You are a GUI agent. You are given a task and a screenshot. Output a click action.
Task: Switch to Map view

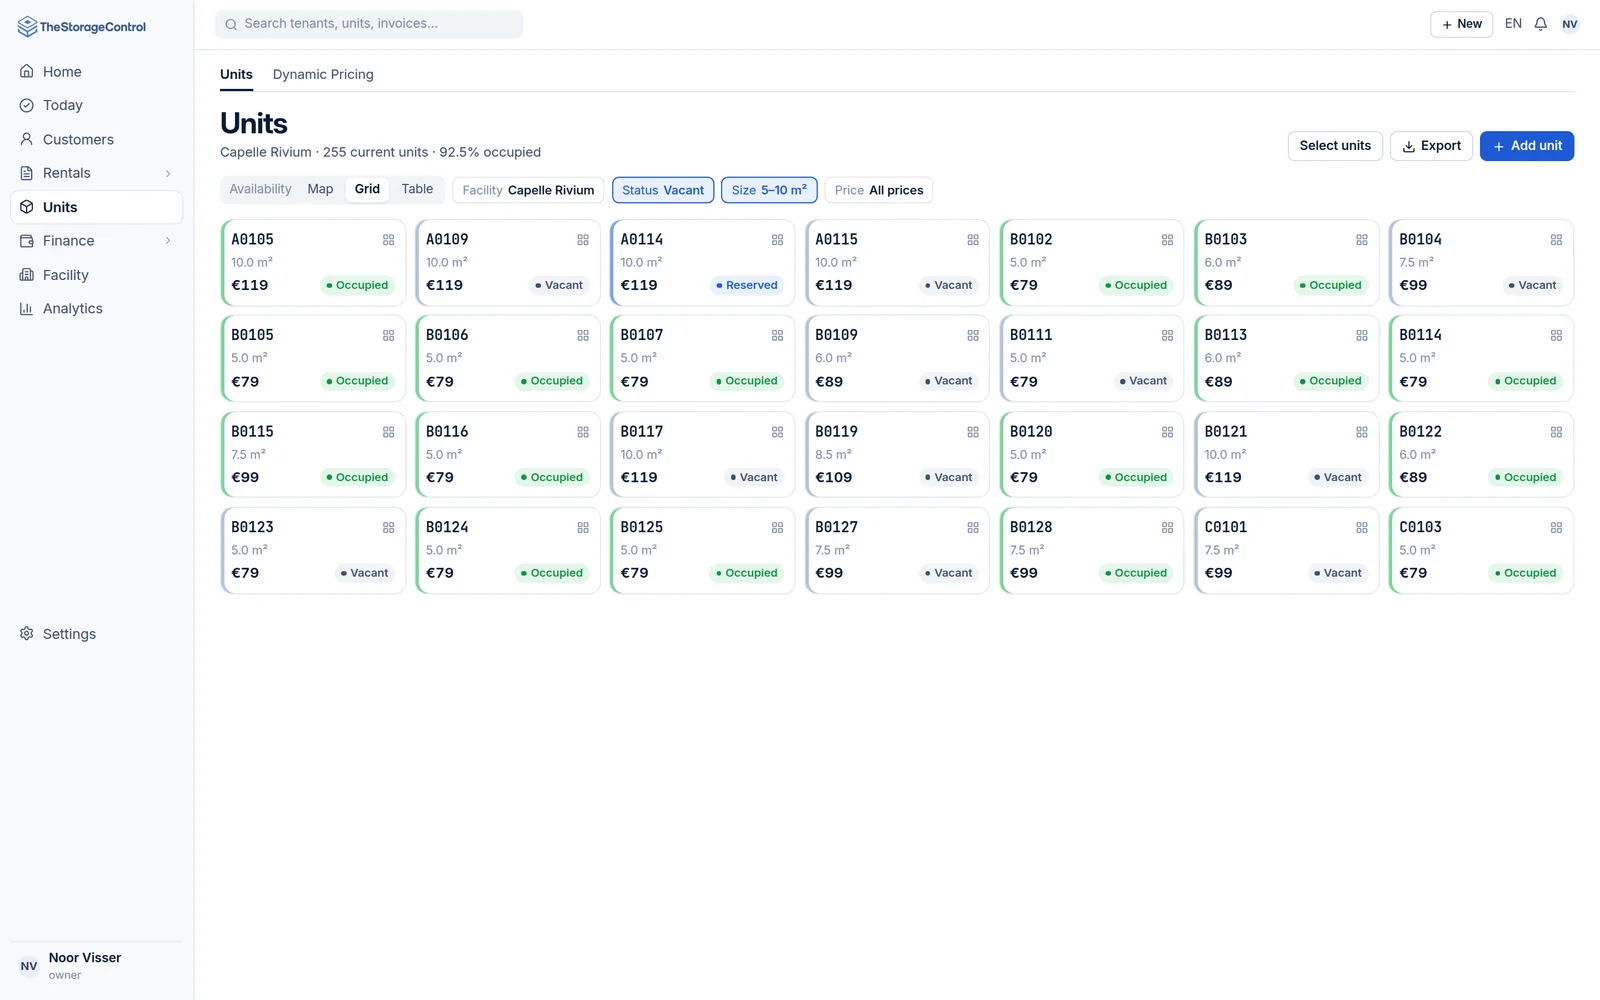(x=320, y=189)
